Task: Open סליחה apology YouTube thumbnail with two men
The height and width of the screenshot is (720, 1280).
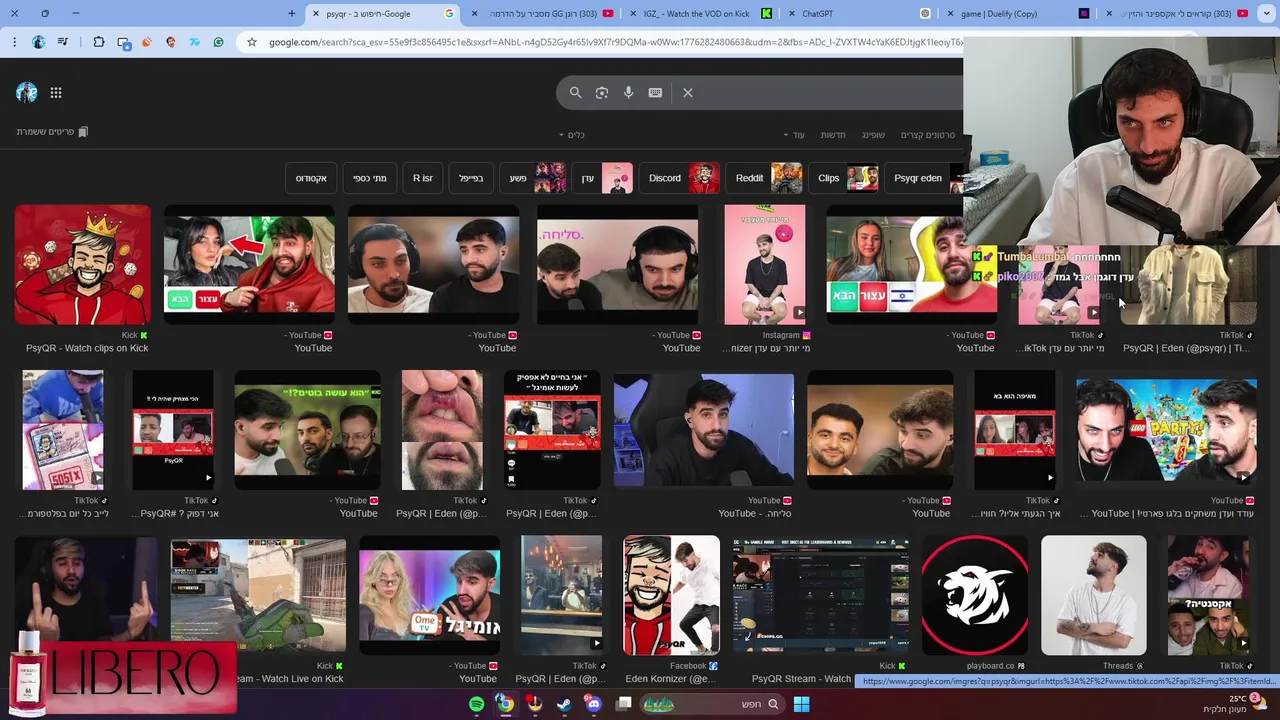Action: tap(618, 265)
